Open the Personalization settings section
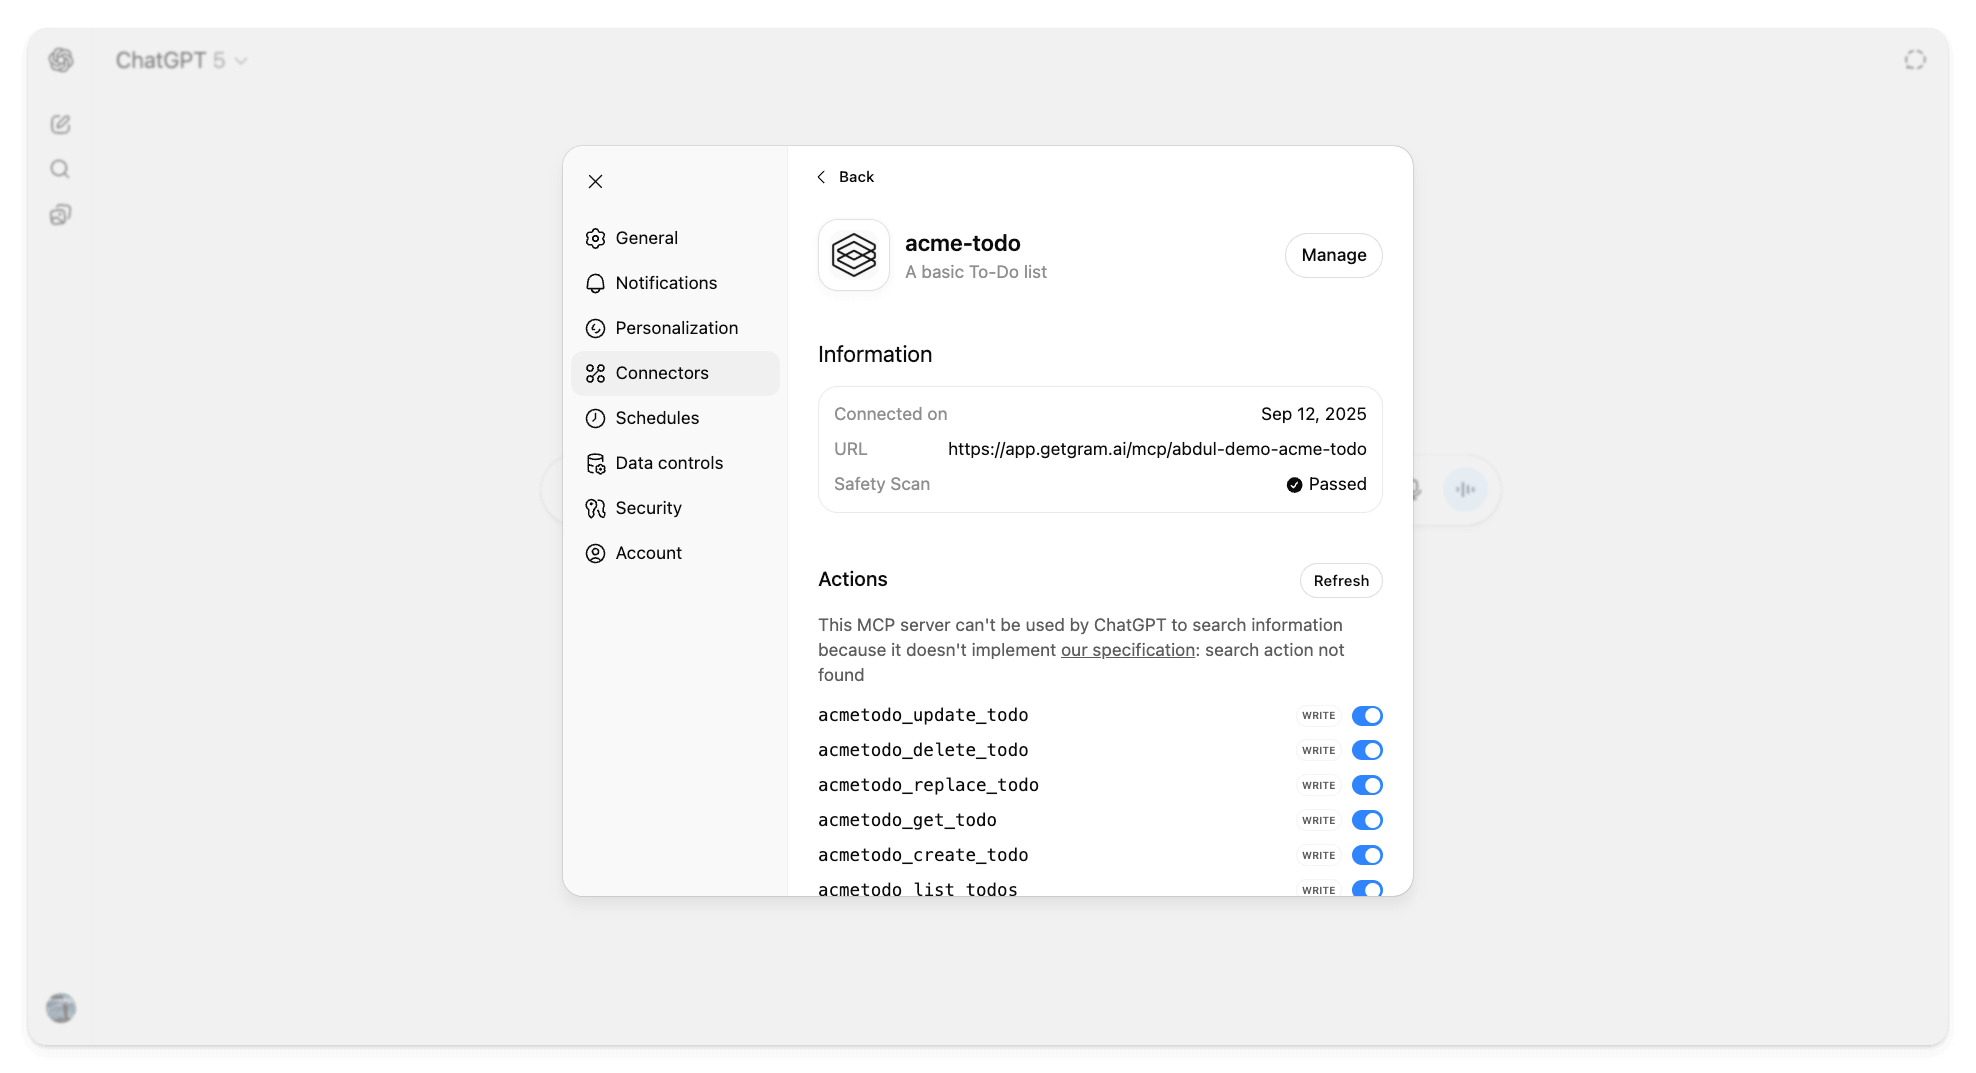 click(677, 328)
